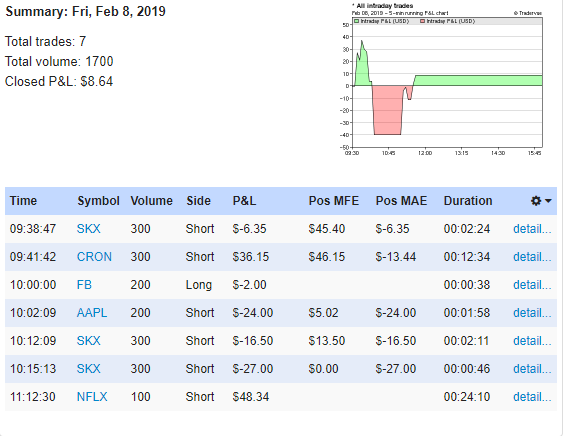Open detail link for FB trade

click(x=532, y=285)
